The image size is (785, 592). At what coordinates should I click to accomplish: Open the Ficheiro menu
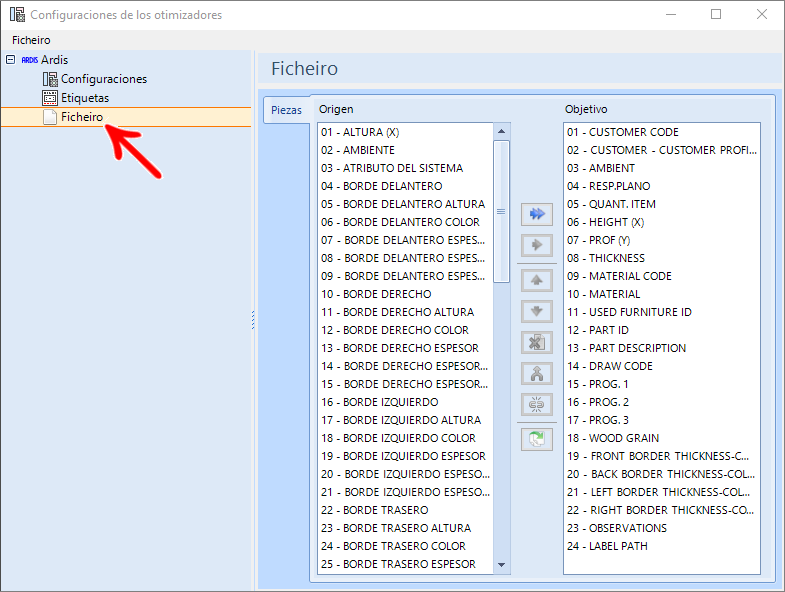(x=31, y=40)
